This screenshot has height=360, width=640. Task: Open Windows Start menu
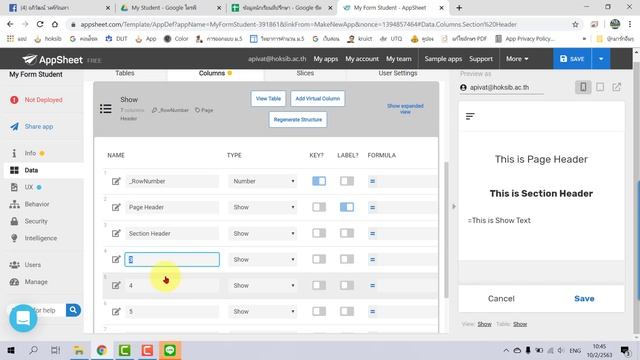[11, 350]
